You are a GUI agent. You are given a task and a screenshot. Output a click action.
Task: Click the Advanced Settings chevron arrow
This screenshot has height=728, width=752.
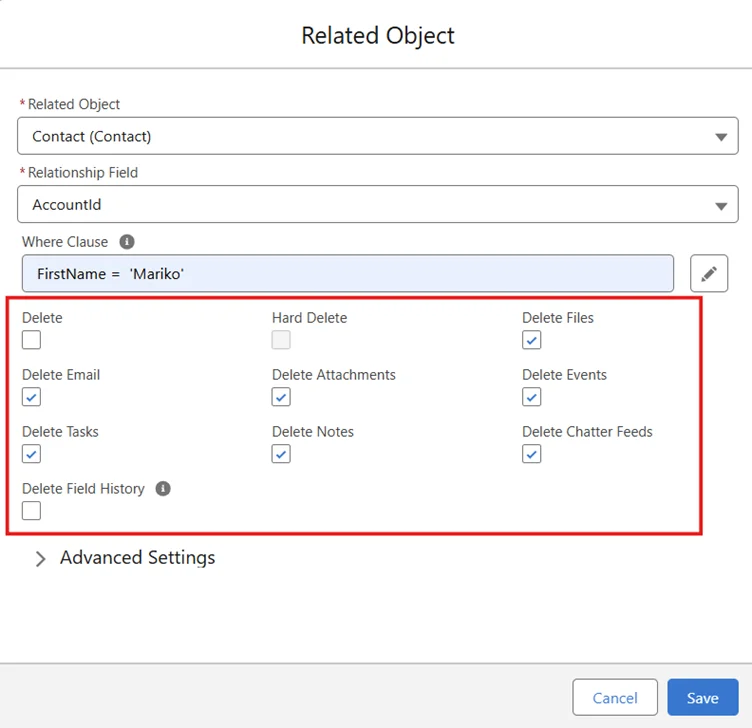(41, 559)
